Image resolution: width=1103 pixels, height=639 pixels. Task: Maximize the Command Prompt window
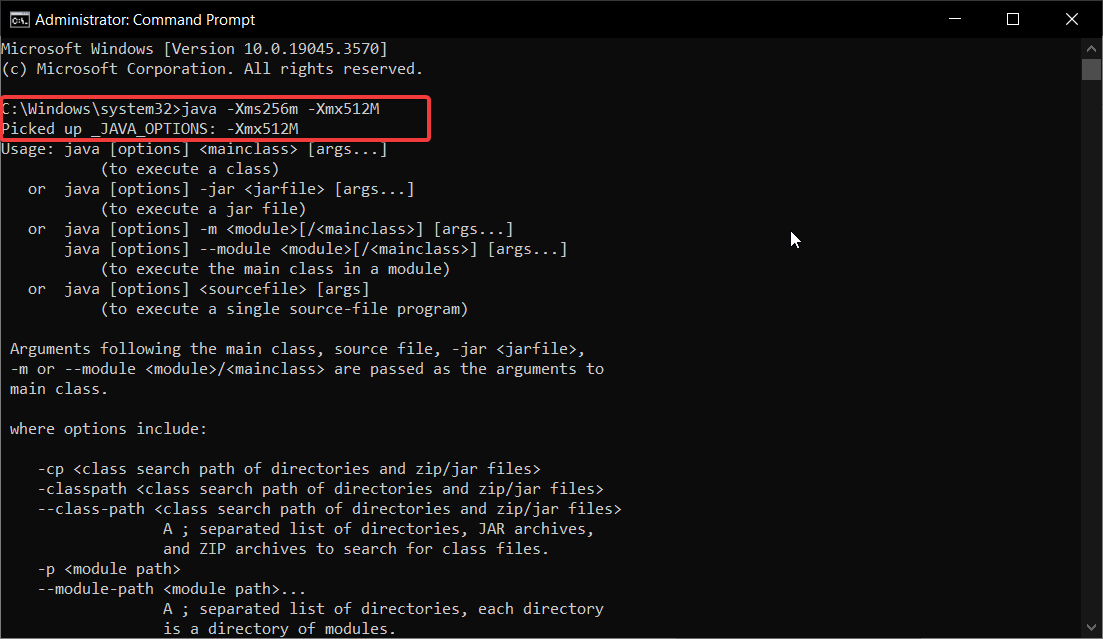(1013, 19)
